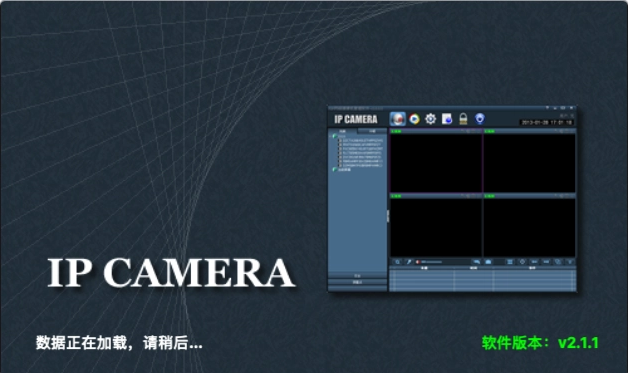Image resolution: width=628 pixels, height=373 pixels.
Task: Open the colorful playback icon in toolbar
Action: pyautogui.click(x=414, y=119)
